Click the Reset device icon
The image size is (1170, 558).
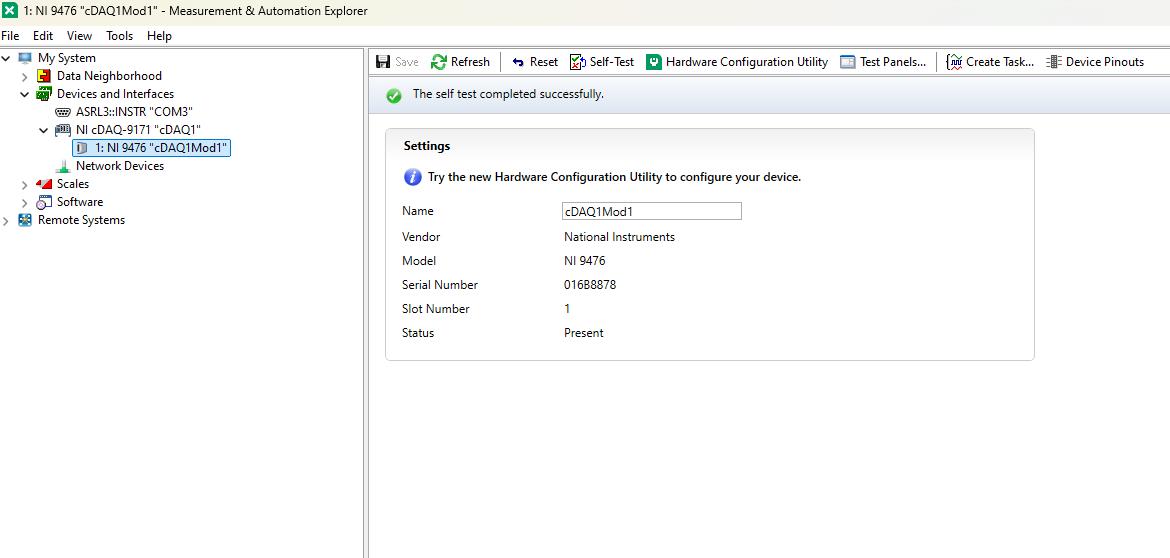(x=518, y=62)
